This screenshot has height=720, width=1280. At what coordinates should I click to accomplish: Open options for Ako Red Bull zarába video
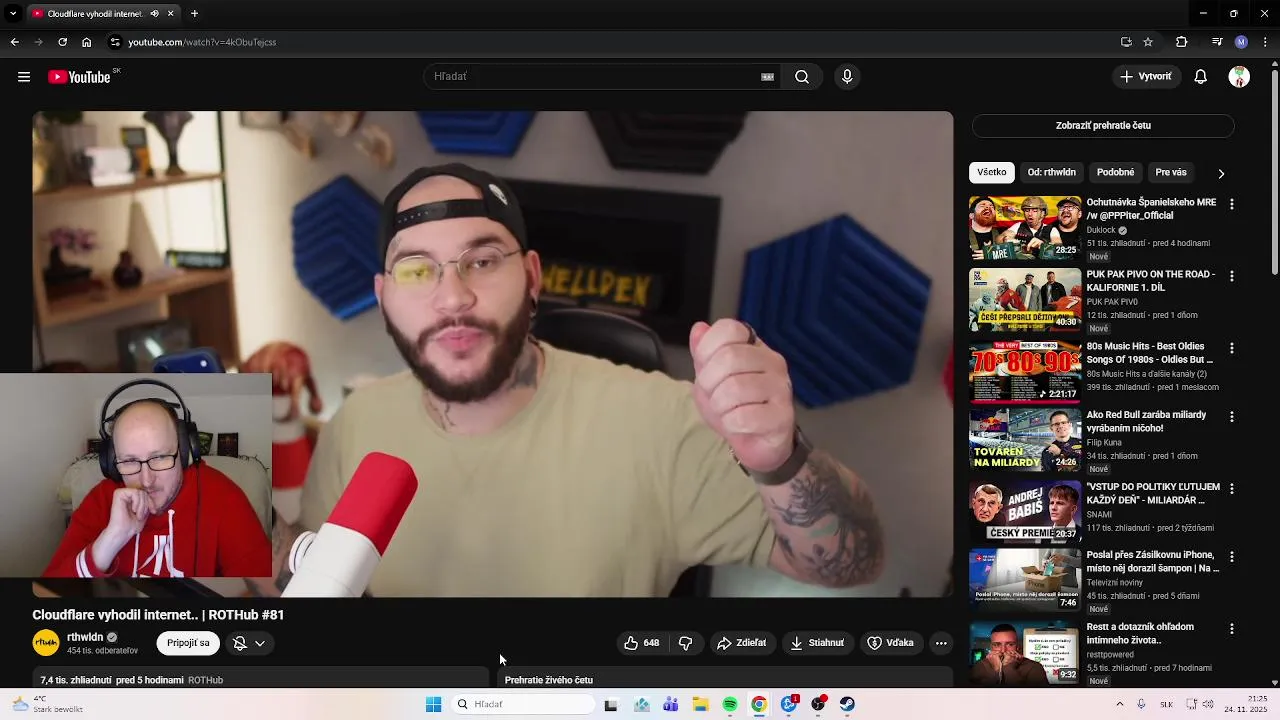pyautogui.click(x=1232, y=416)
